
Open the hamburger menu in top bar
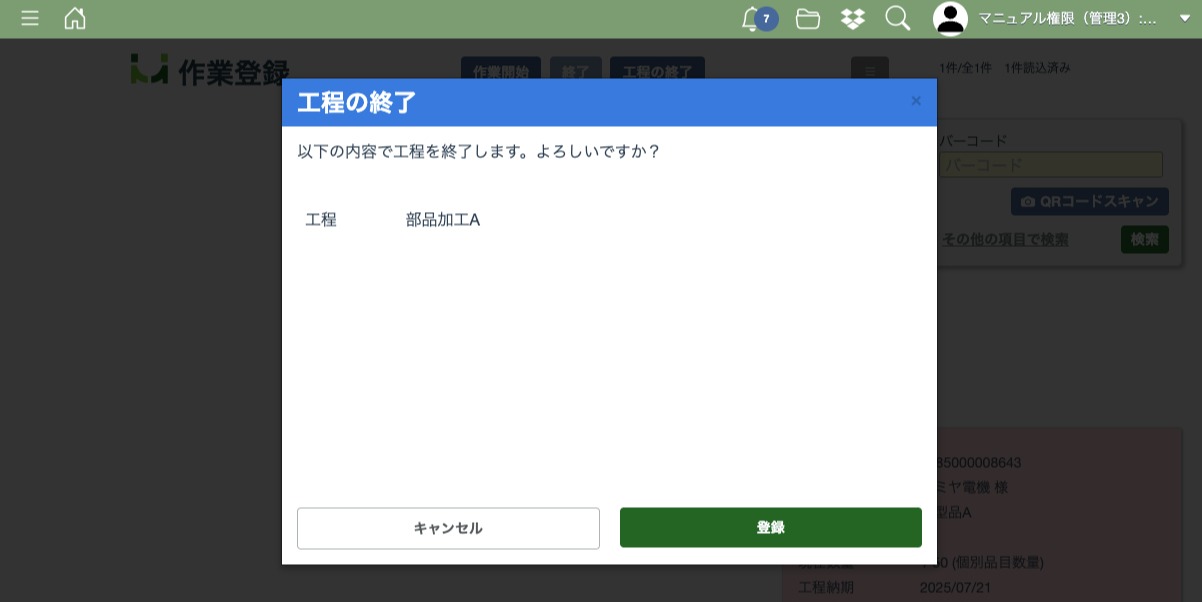(30, 18)
